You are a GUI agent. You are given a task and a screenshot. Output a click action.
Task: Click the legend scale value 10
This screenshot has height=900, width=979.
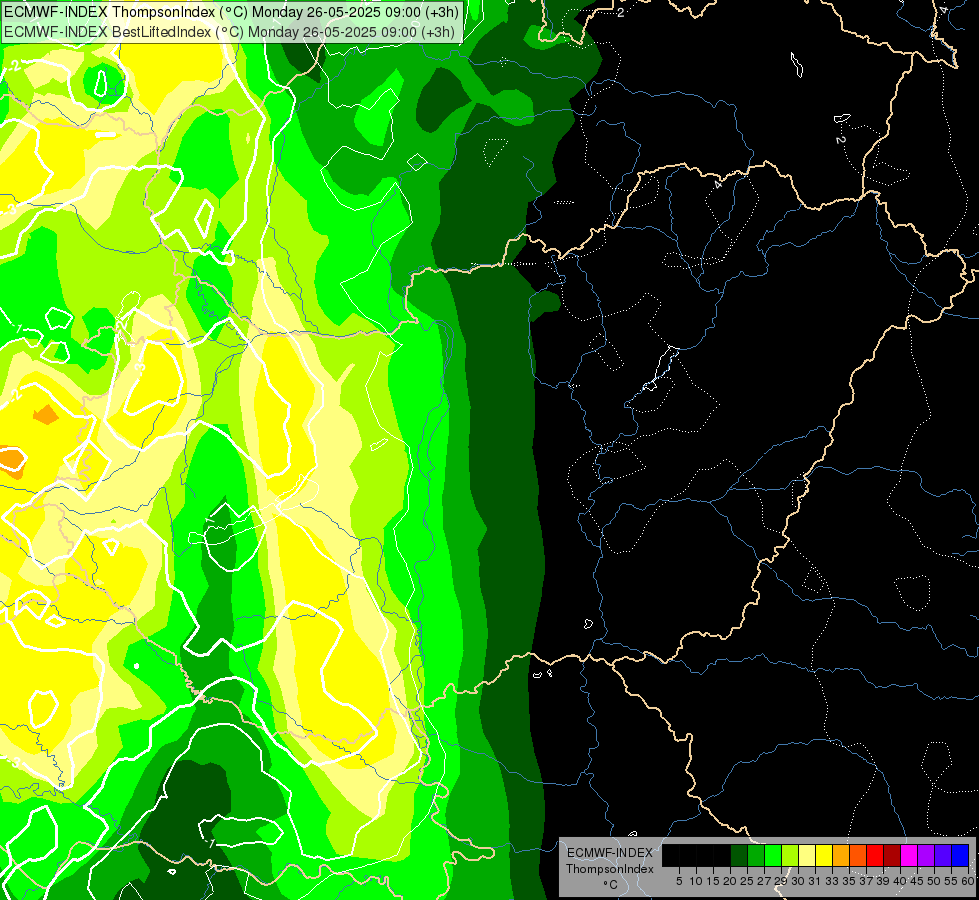[696, 881]
